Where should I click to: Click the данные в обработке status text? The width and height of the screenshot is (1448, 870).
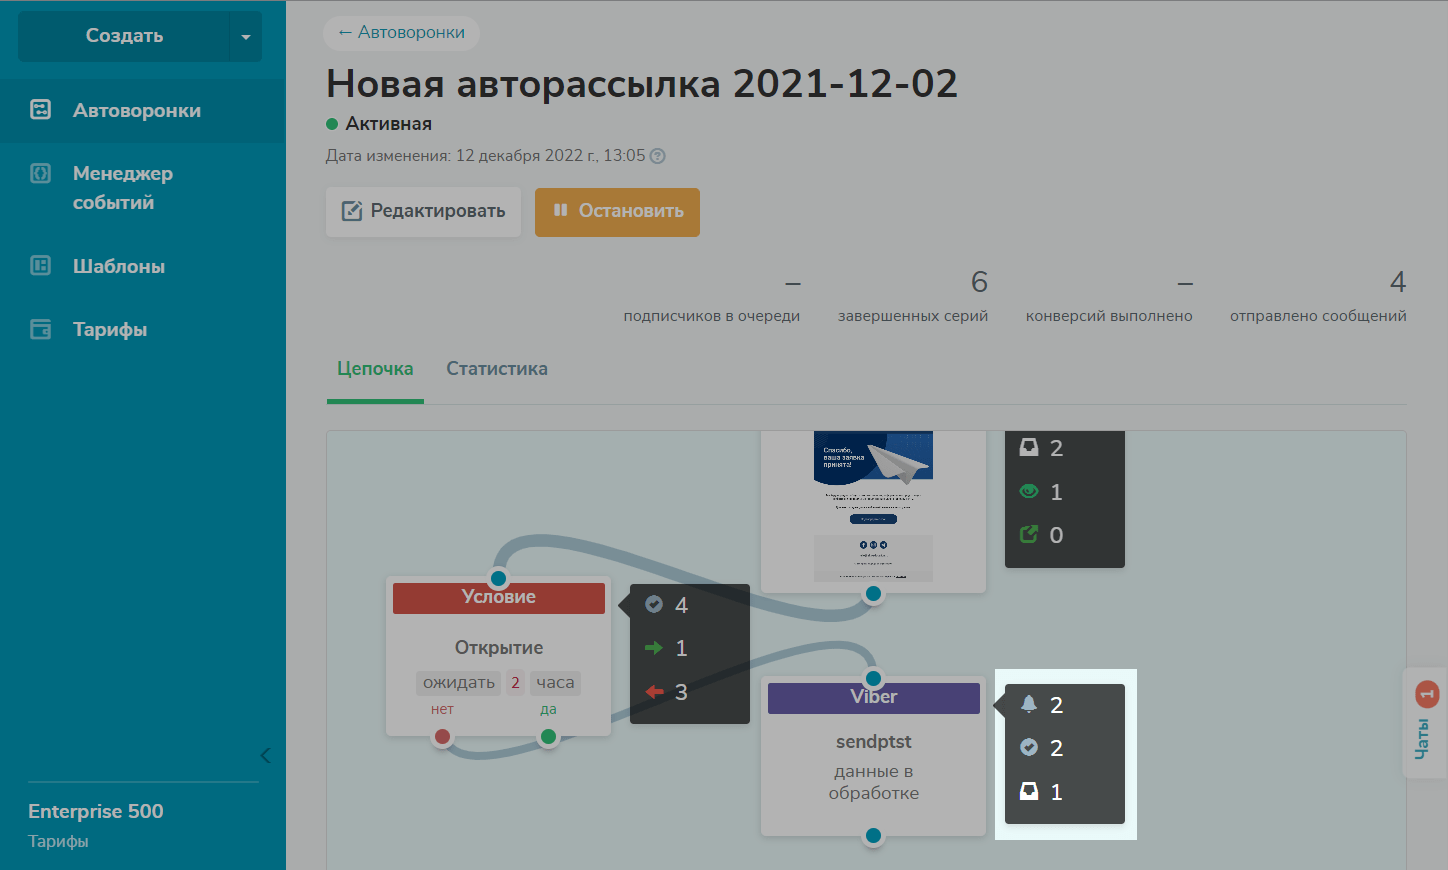(874, 782)
